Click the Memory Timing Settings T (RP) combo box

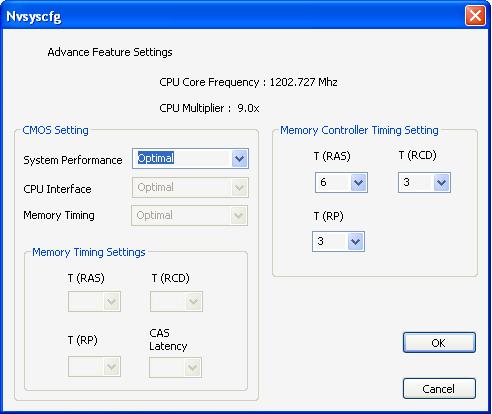94,367
